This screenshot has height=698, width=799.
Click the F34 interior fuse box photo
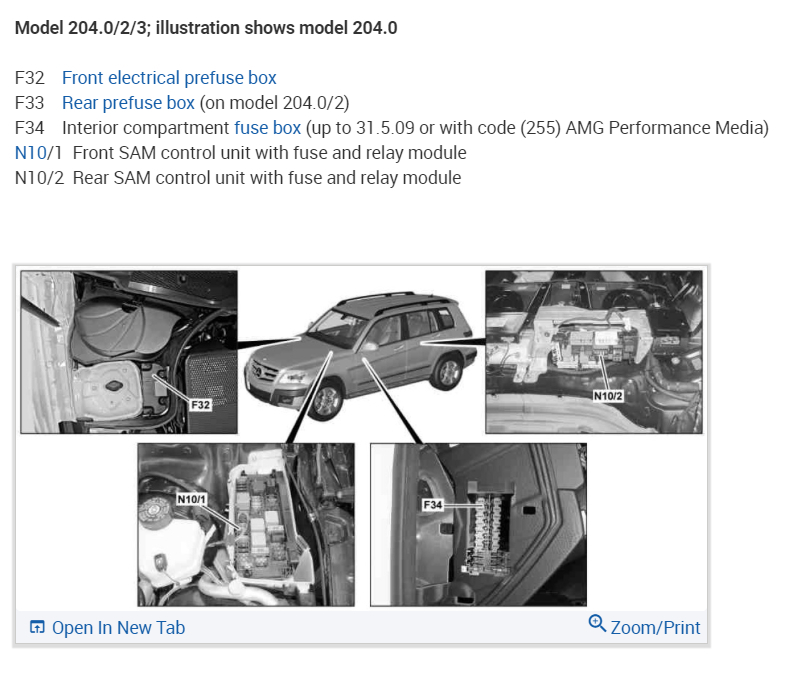pos(478,525)
